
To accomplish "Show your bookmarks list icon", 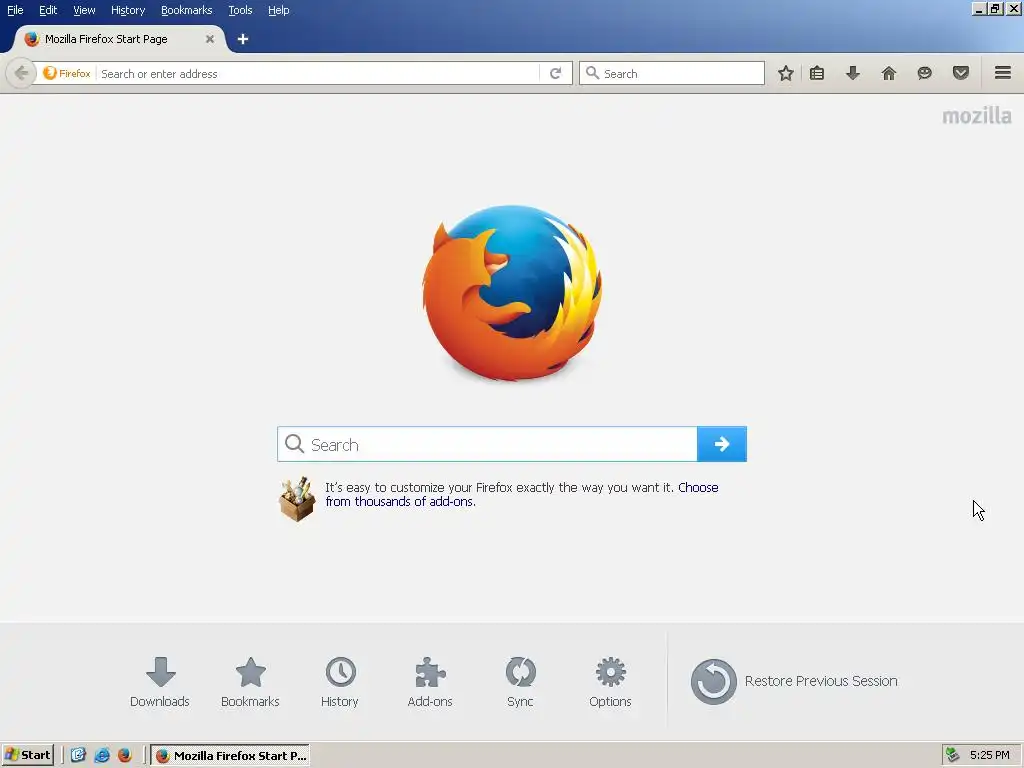I will [817, 73].
